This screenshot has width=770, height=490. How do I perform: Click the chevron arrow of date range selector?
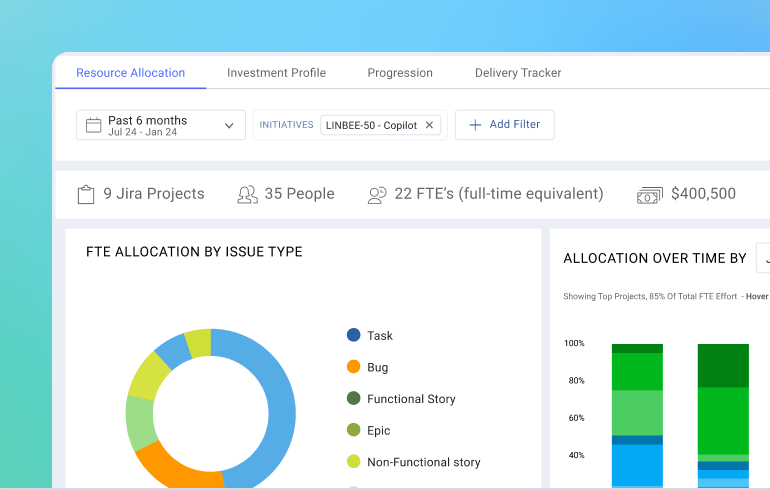pos(229,126)
